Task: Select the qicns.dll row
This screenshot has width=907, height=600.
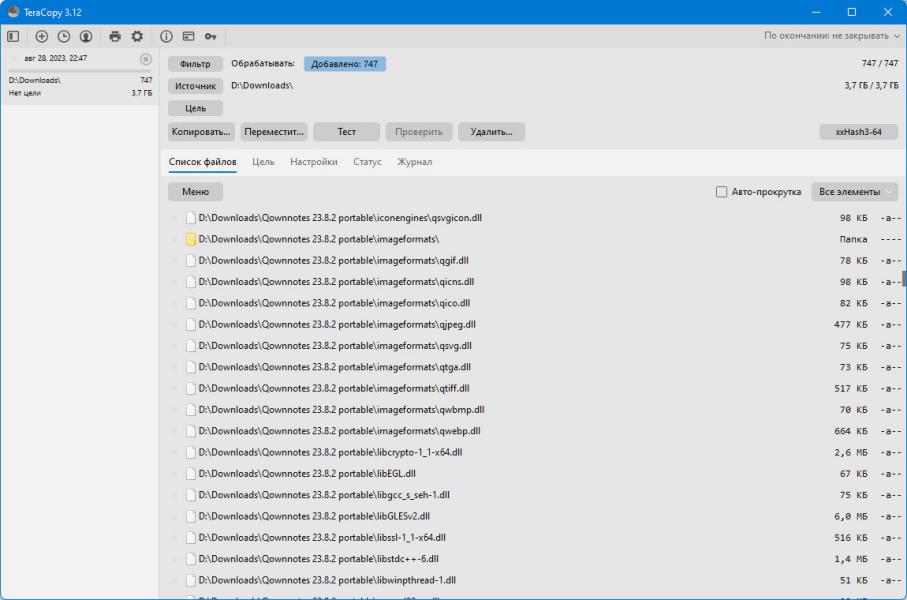Action: (534, 282)
